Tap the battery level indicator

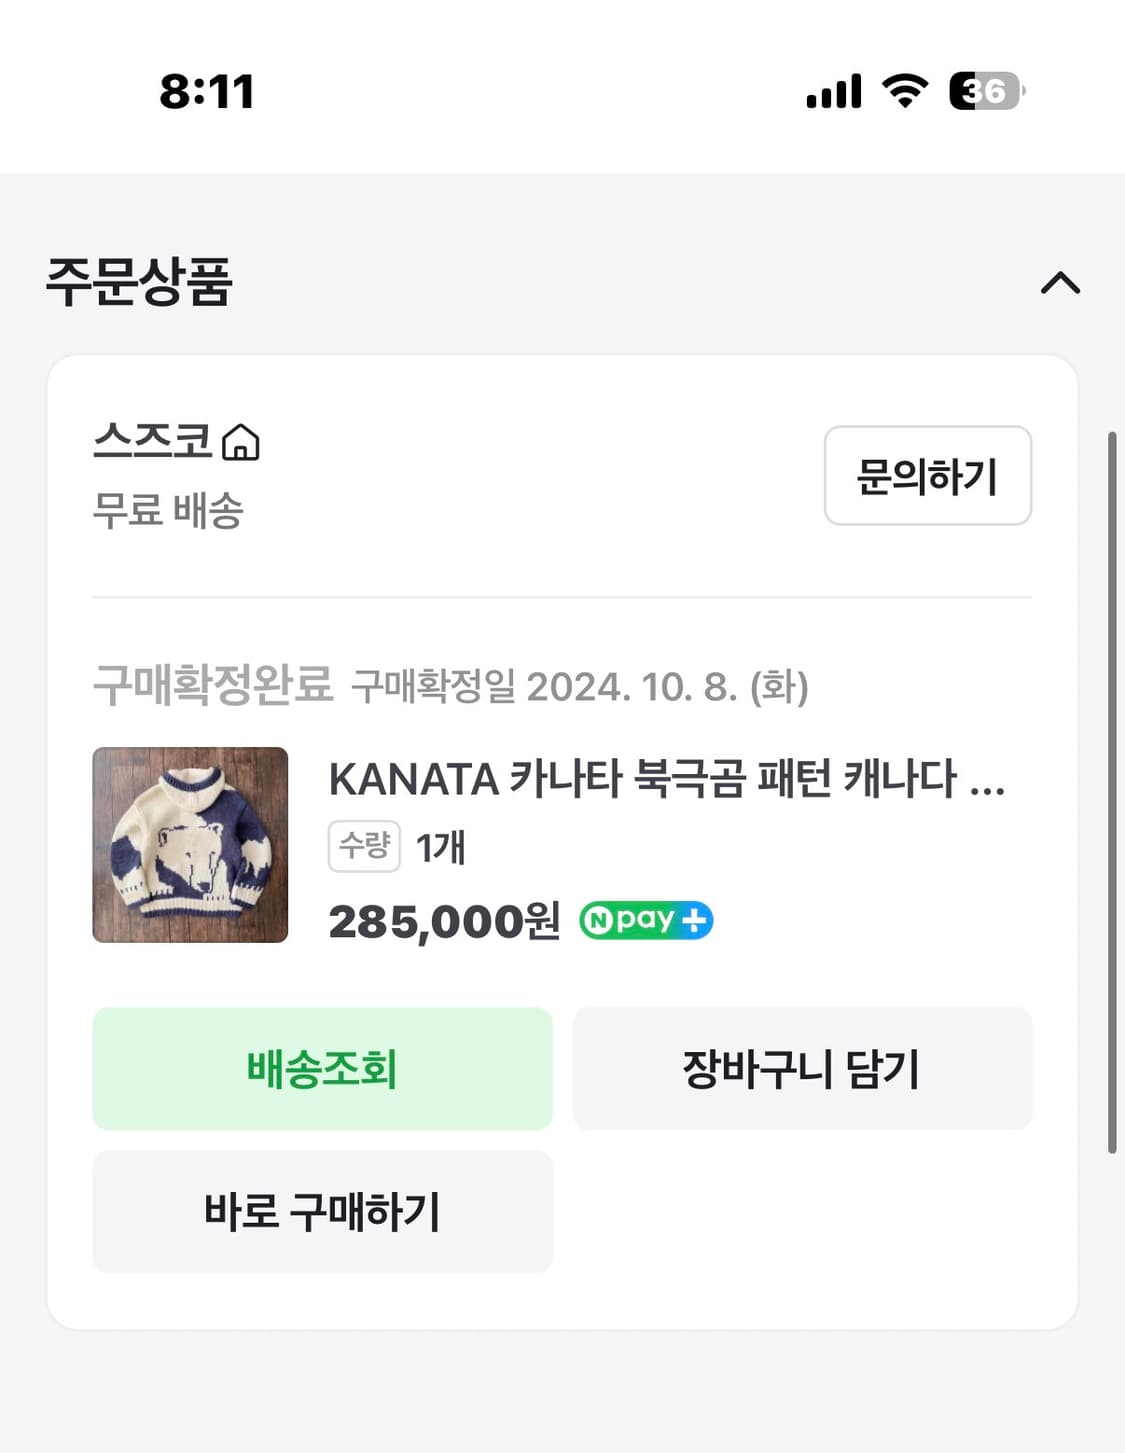click(x=986, y=91)
